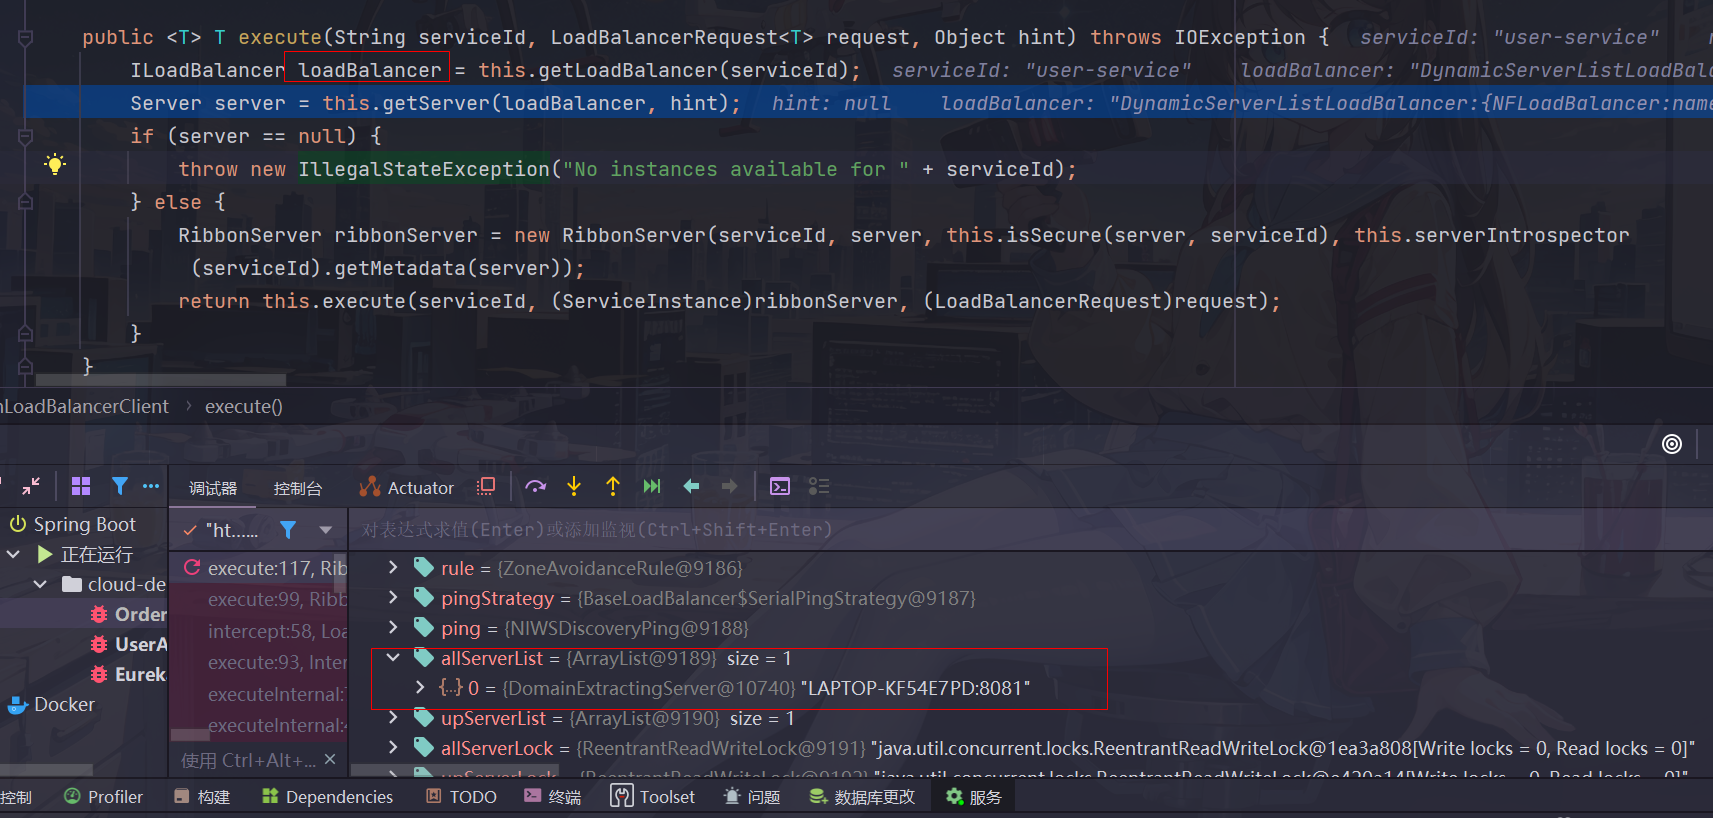Expand the upServerList variable node
Screen dimensions: 1713x818
(x=393, y=718)
